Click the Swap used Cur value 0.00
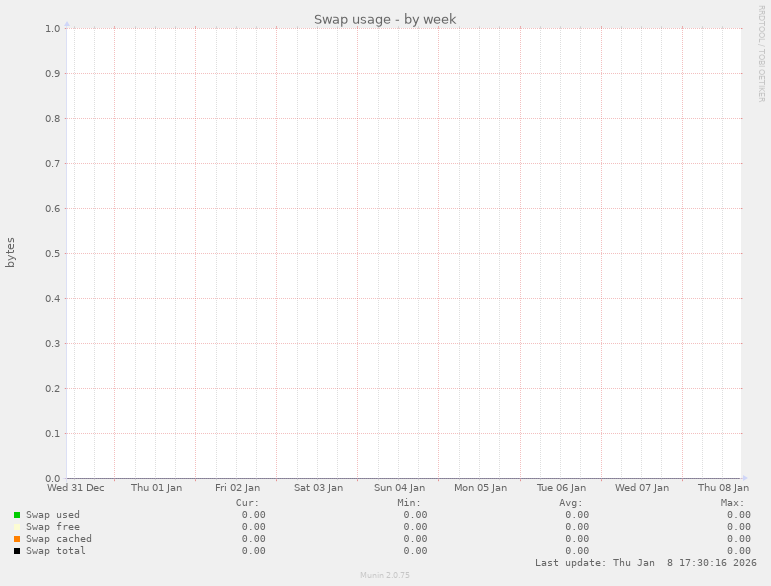Image resolution: width=771 pixels, height=586 pixels. point(253,515)
